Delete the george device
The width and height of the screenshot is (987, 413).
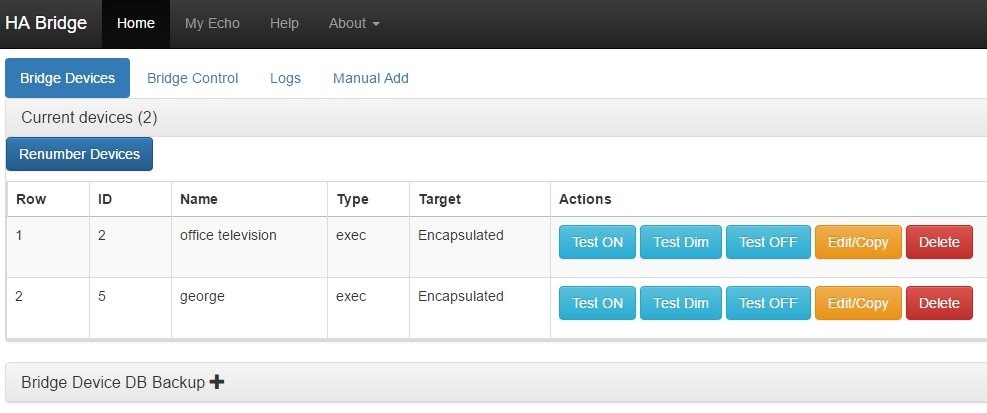click(939, 303)
